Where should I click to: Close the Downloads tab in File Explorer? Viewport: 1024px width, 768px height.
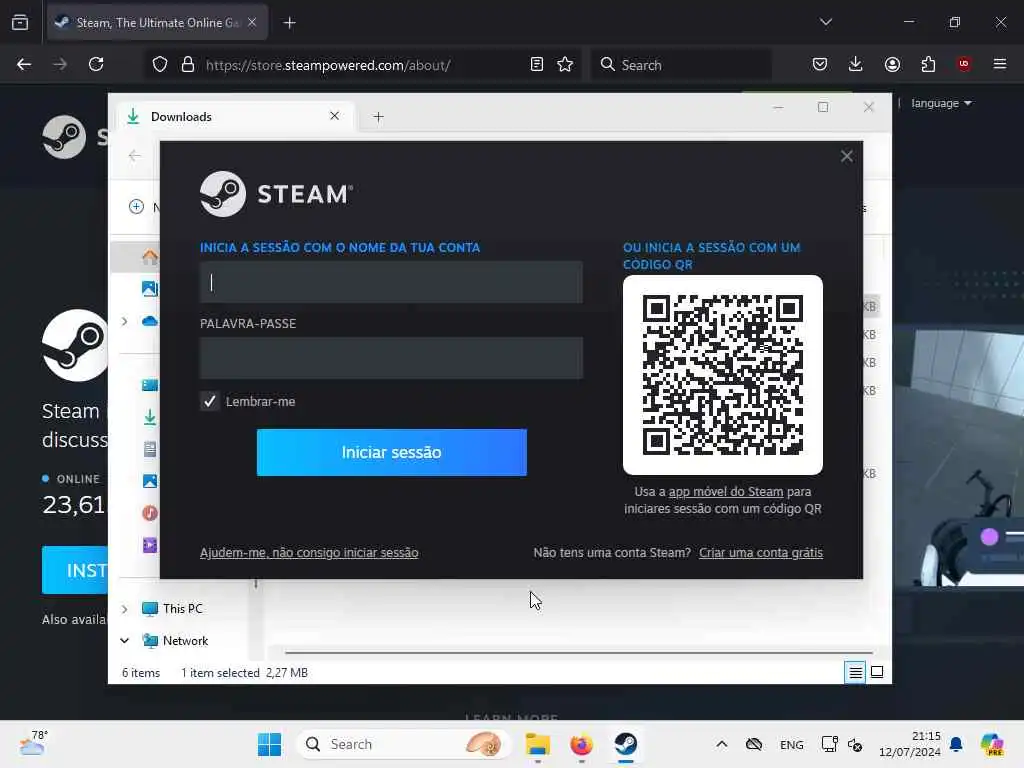point(334,116)
